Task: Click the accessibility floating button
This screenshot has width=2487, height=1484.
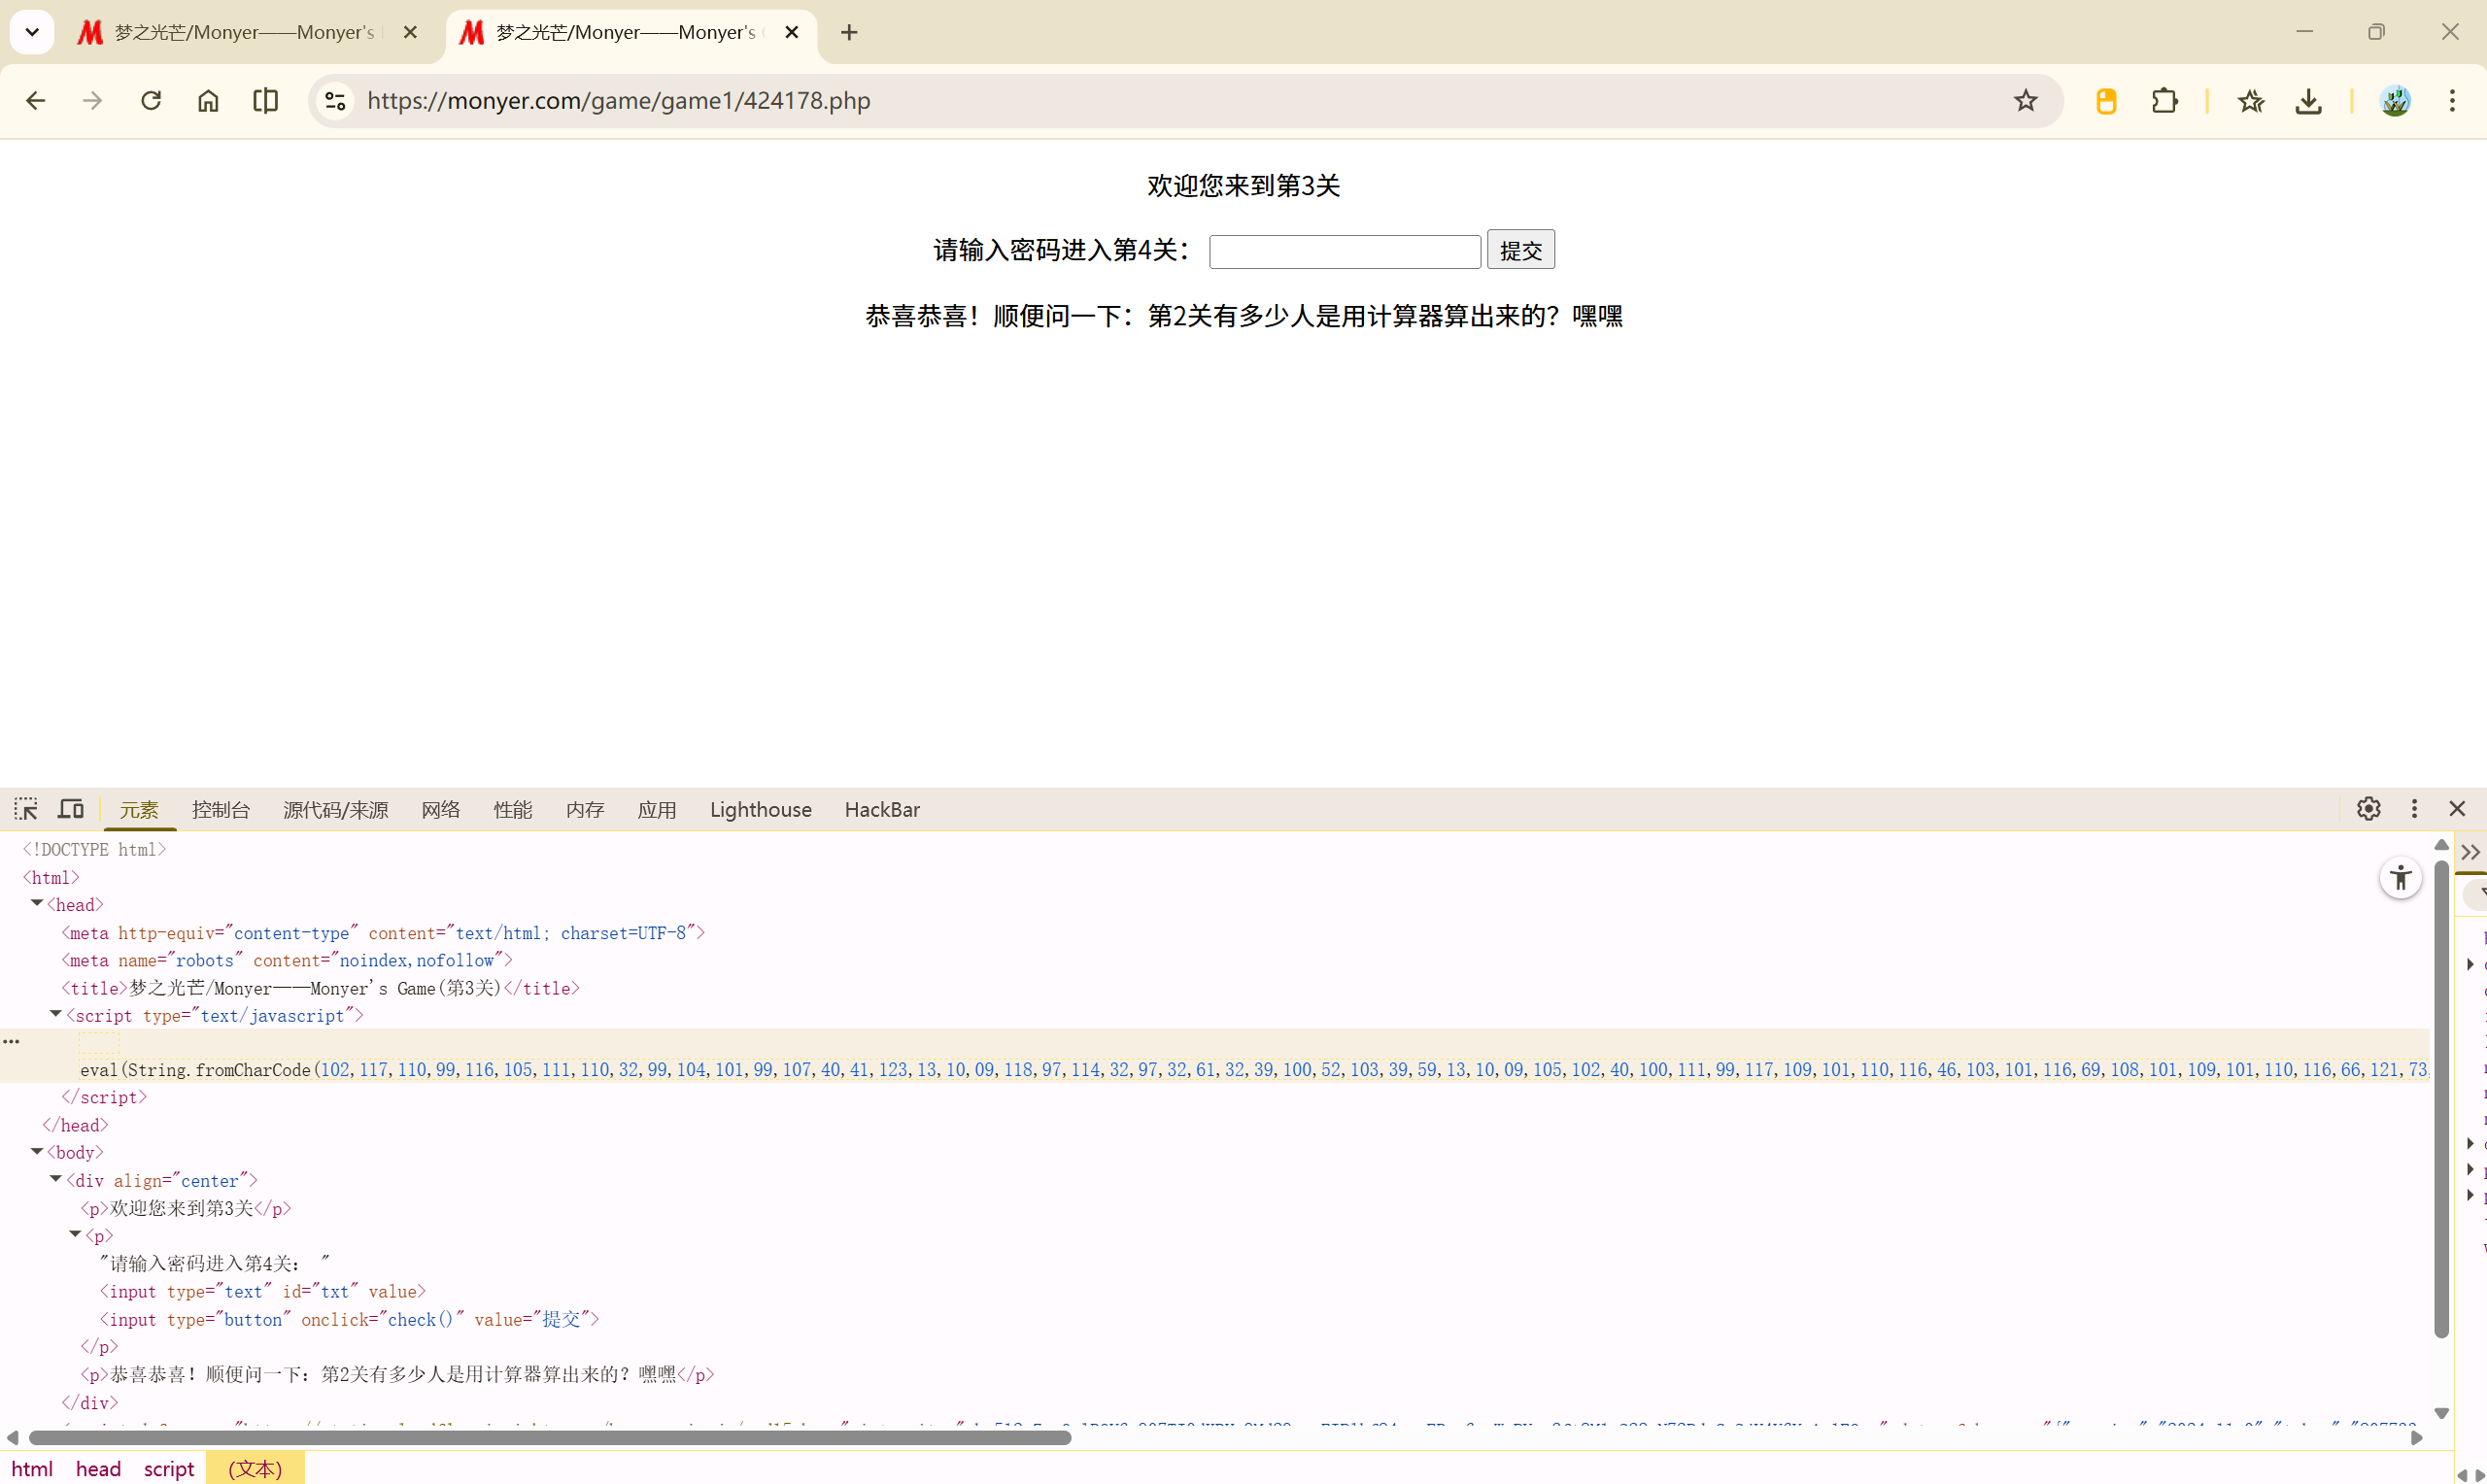Action: (2400, 878)
